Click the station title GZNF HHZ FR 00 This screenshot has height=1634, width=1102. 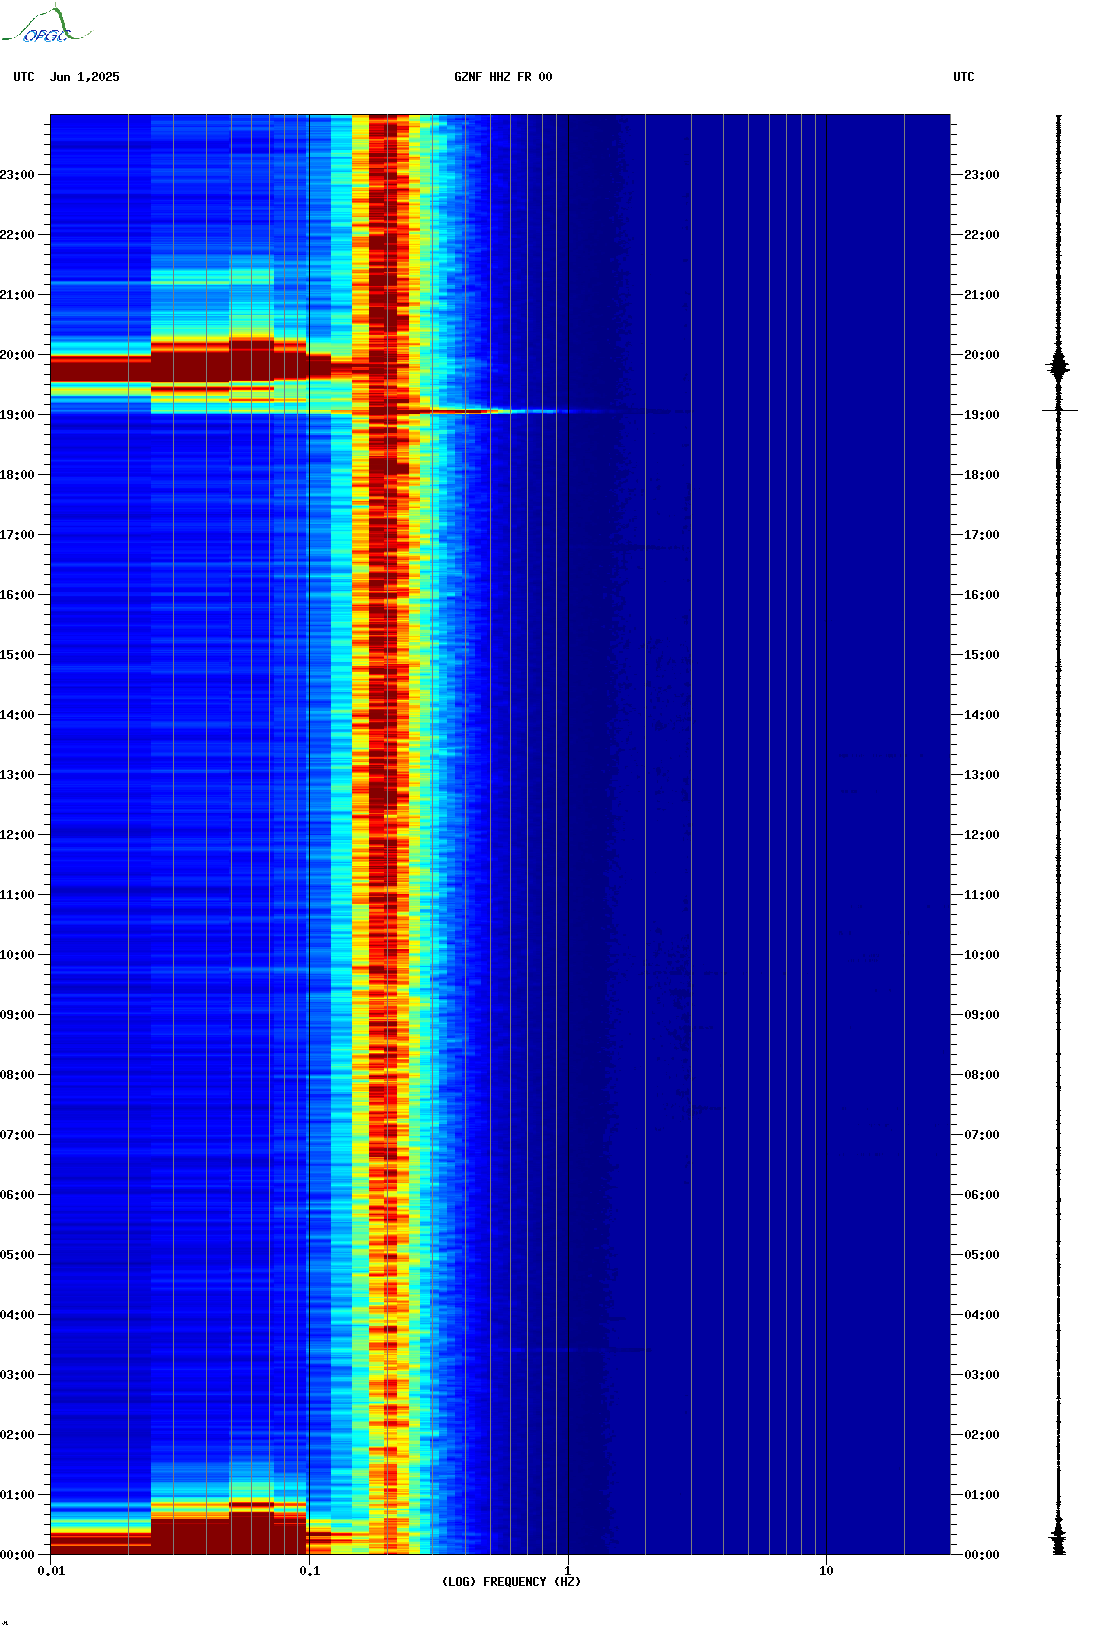(503, 77)
